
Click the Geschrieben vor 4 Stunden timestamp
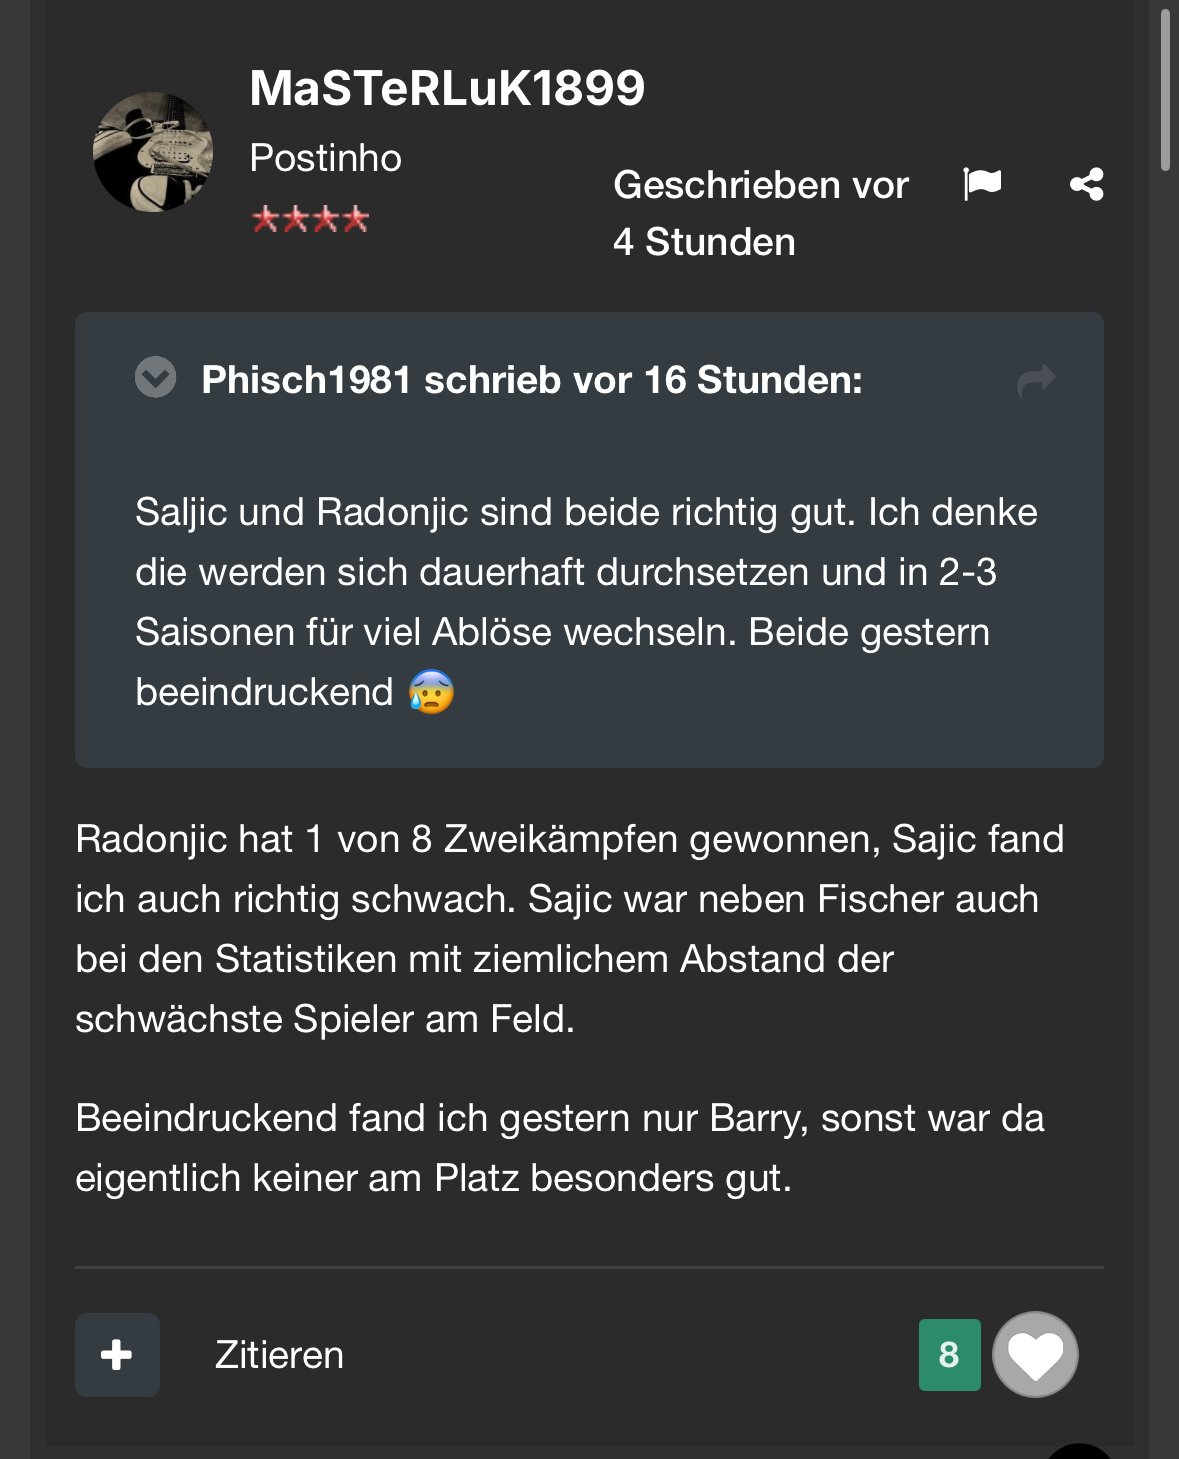(x=760, y=213)
